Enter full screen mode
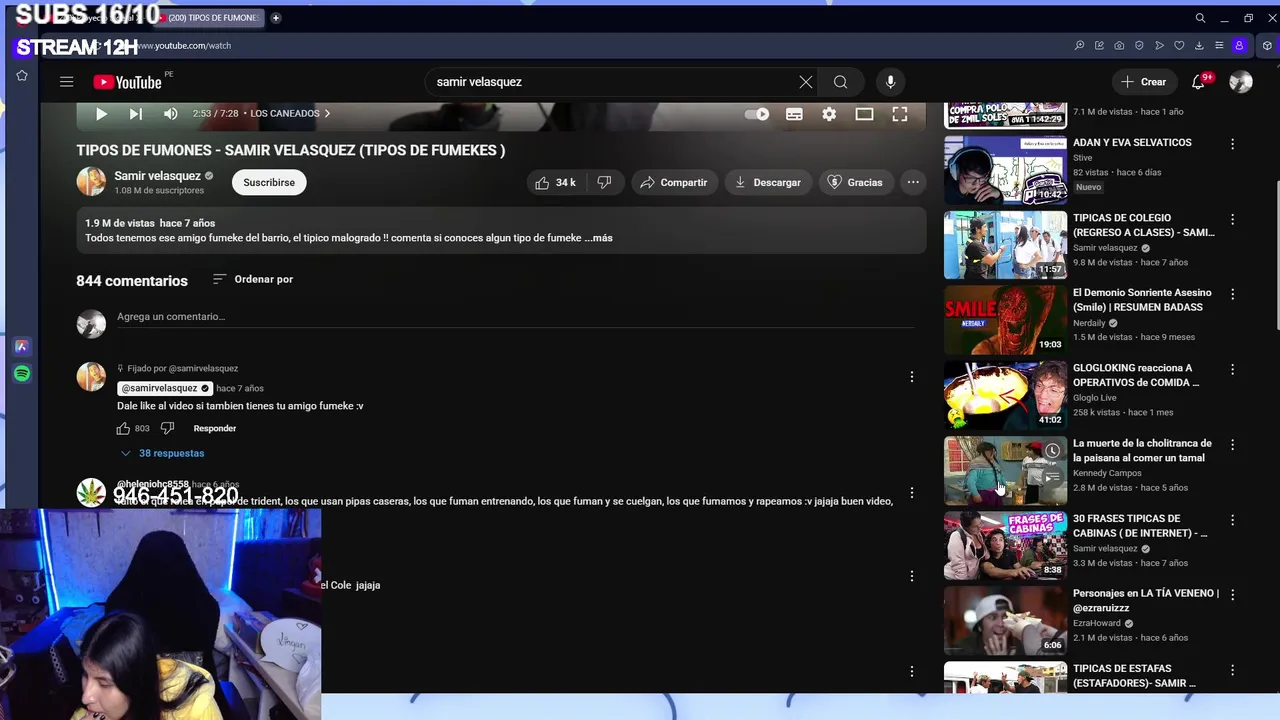This screenshot has height=720, width=1280. [900, 114]
